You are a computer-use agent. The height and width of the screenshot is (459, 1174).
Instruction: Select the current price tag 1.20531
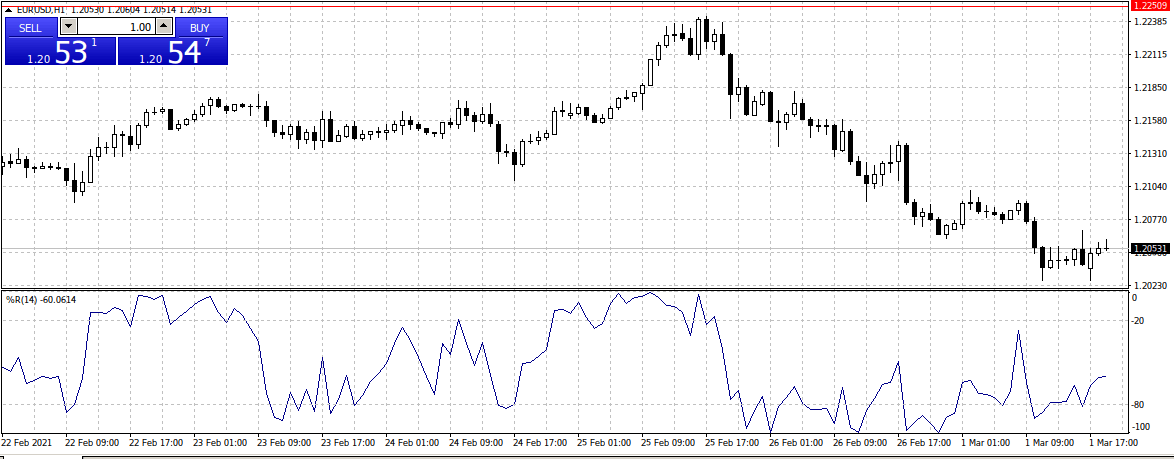tap(1149, 248)
